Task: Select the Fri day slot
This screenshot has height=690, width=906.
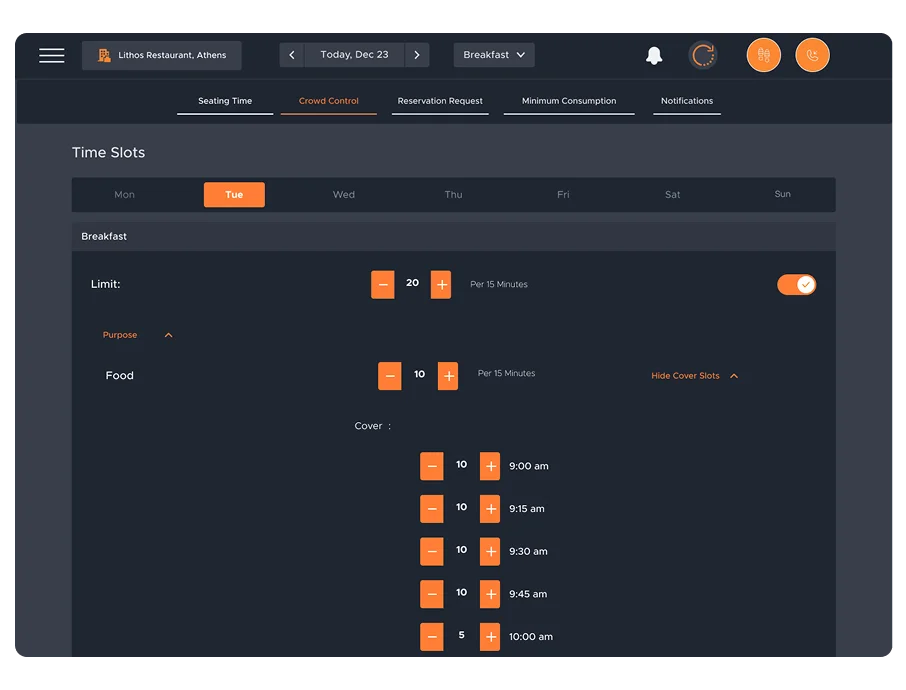Action: [563, 195]
